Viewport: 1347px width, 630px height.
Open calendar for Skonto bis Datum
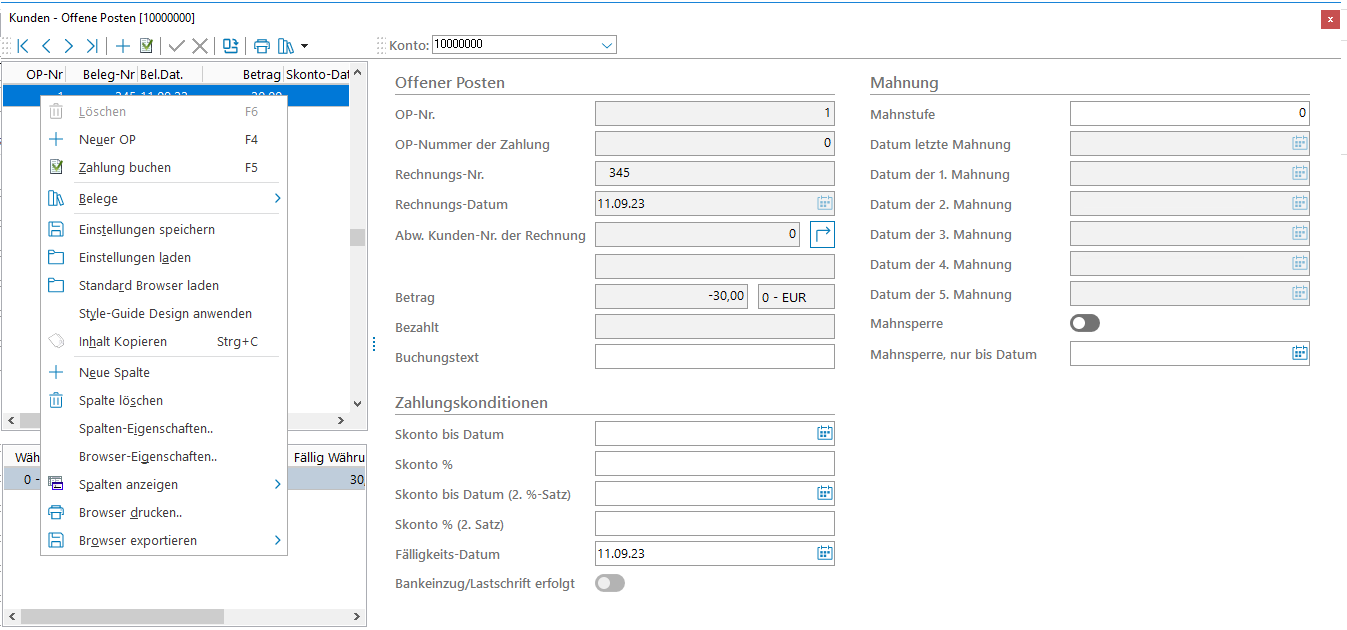[825, 433]
